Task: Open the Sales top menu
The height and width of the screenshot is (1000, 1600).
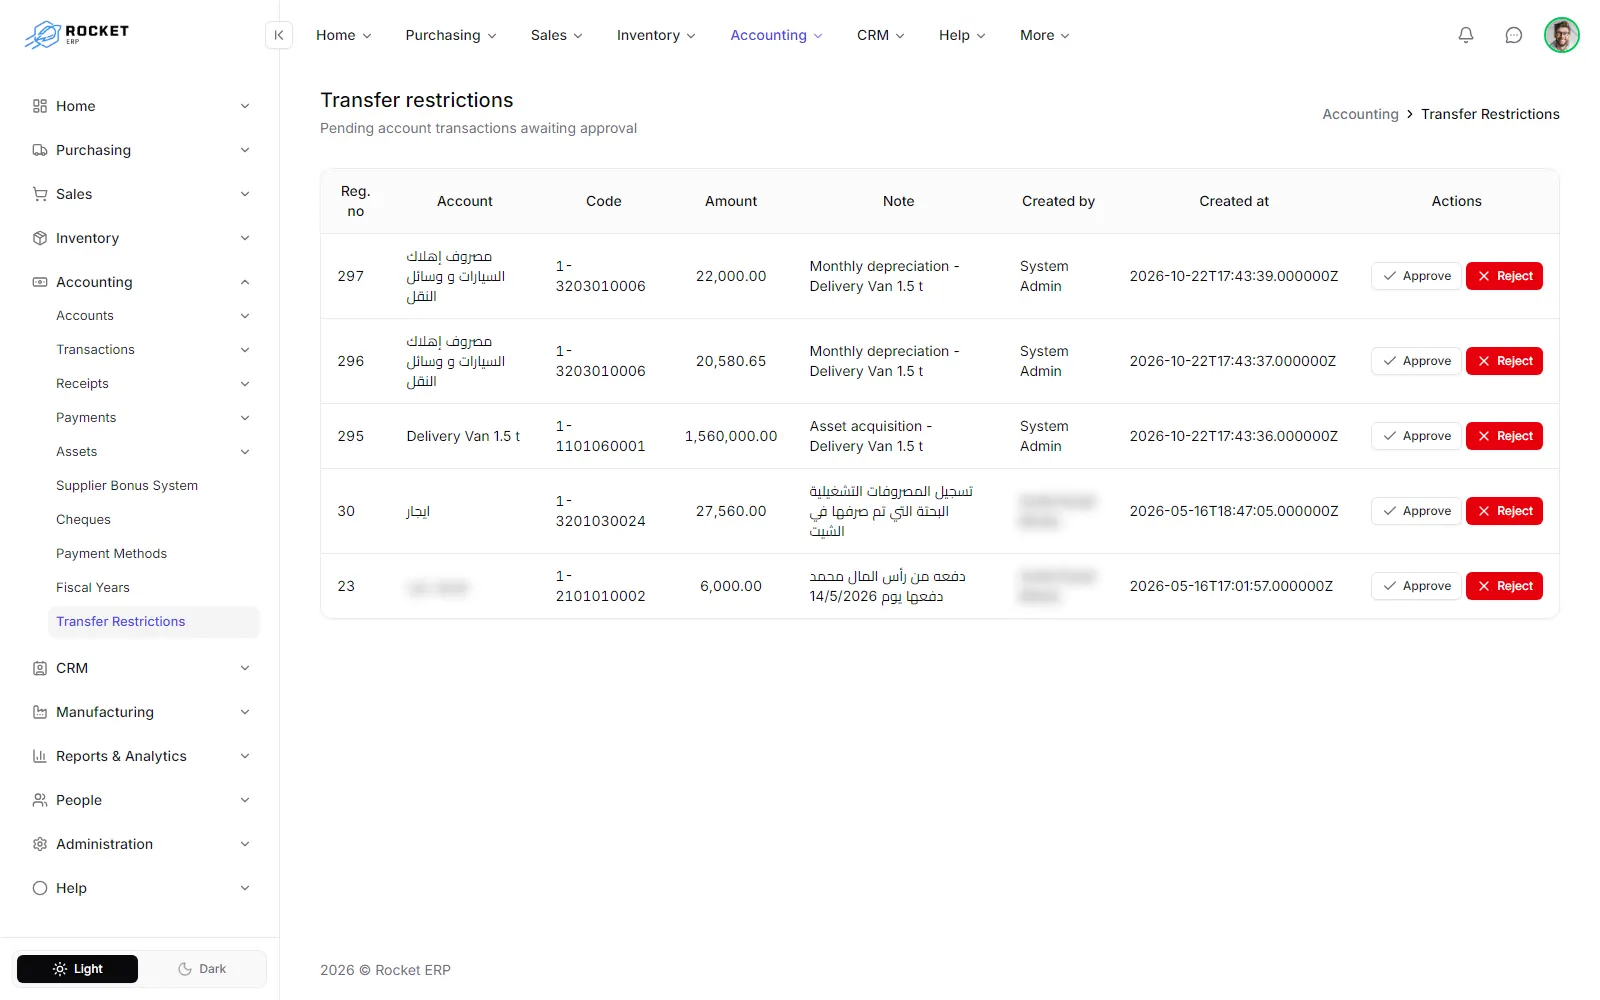Action: click(557, 35)
